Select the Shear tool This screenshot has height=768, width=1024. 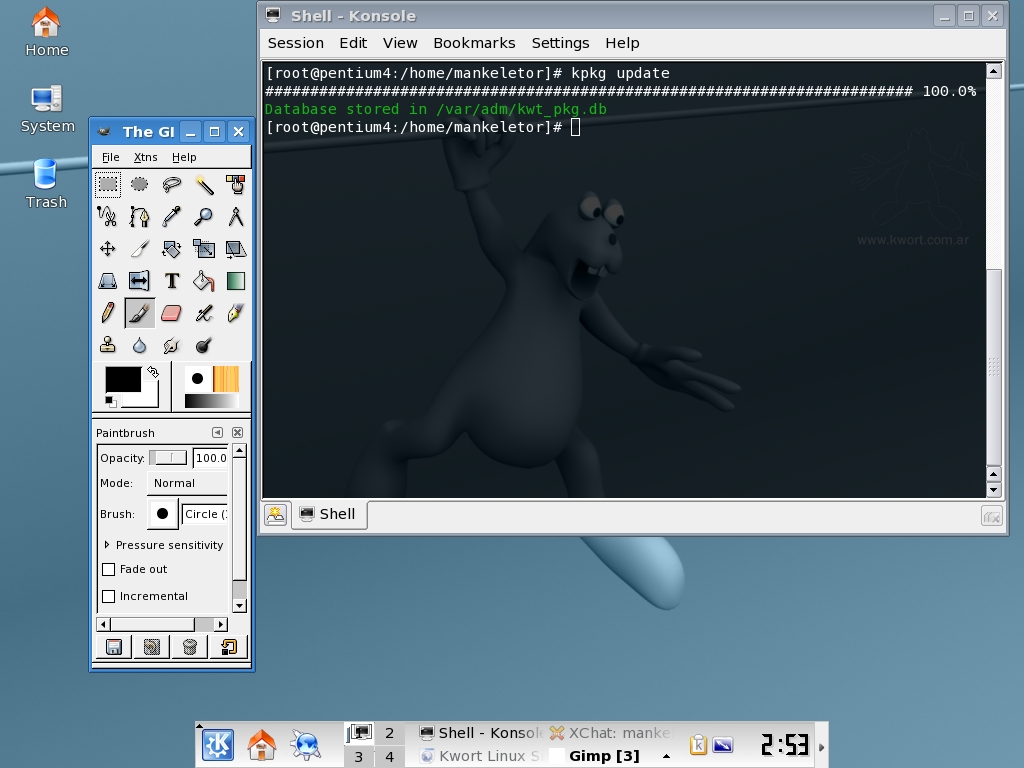pos(235,249)
